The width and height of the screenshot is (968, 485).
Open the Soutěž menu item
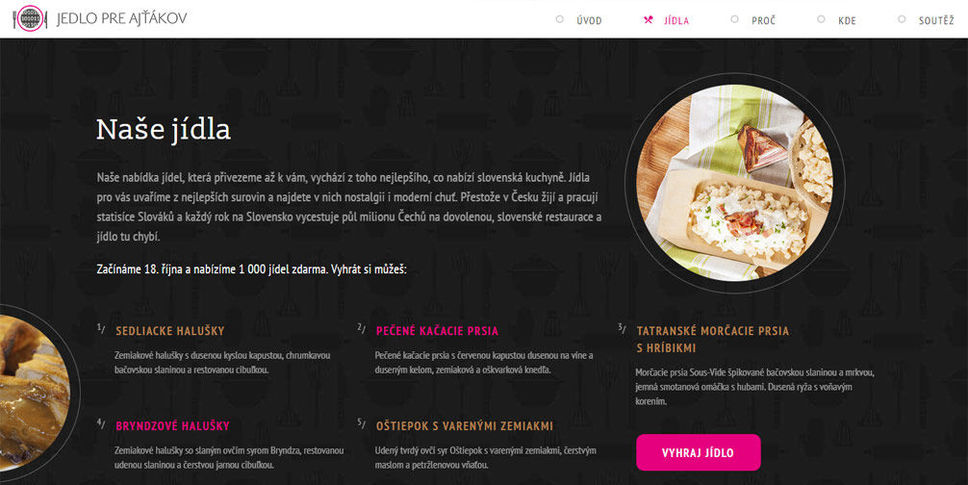(x=937, y=20)
